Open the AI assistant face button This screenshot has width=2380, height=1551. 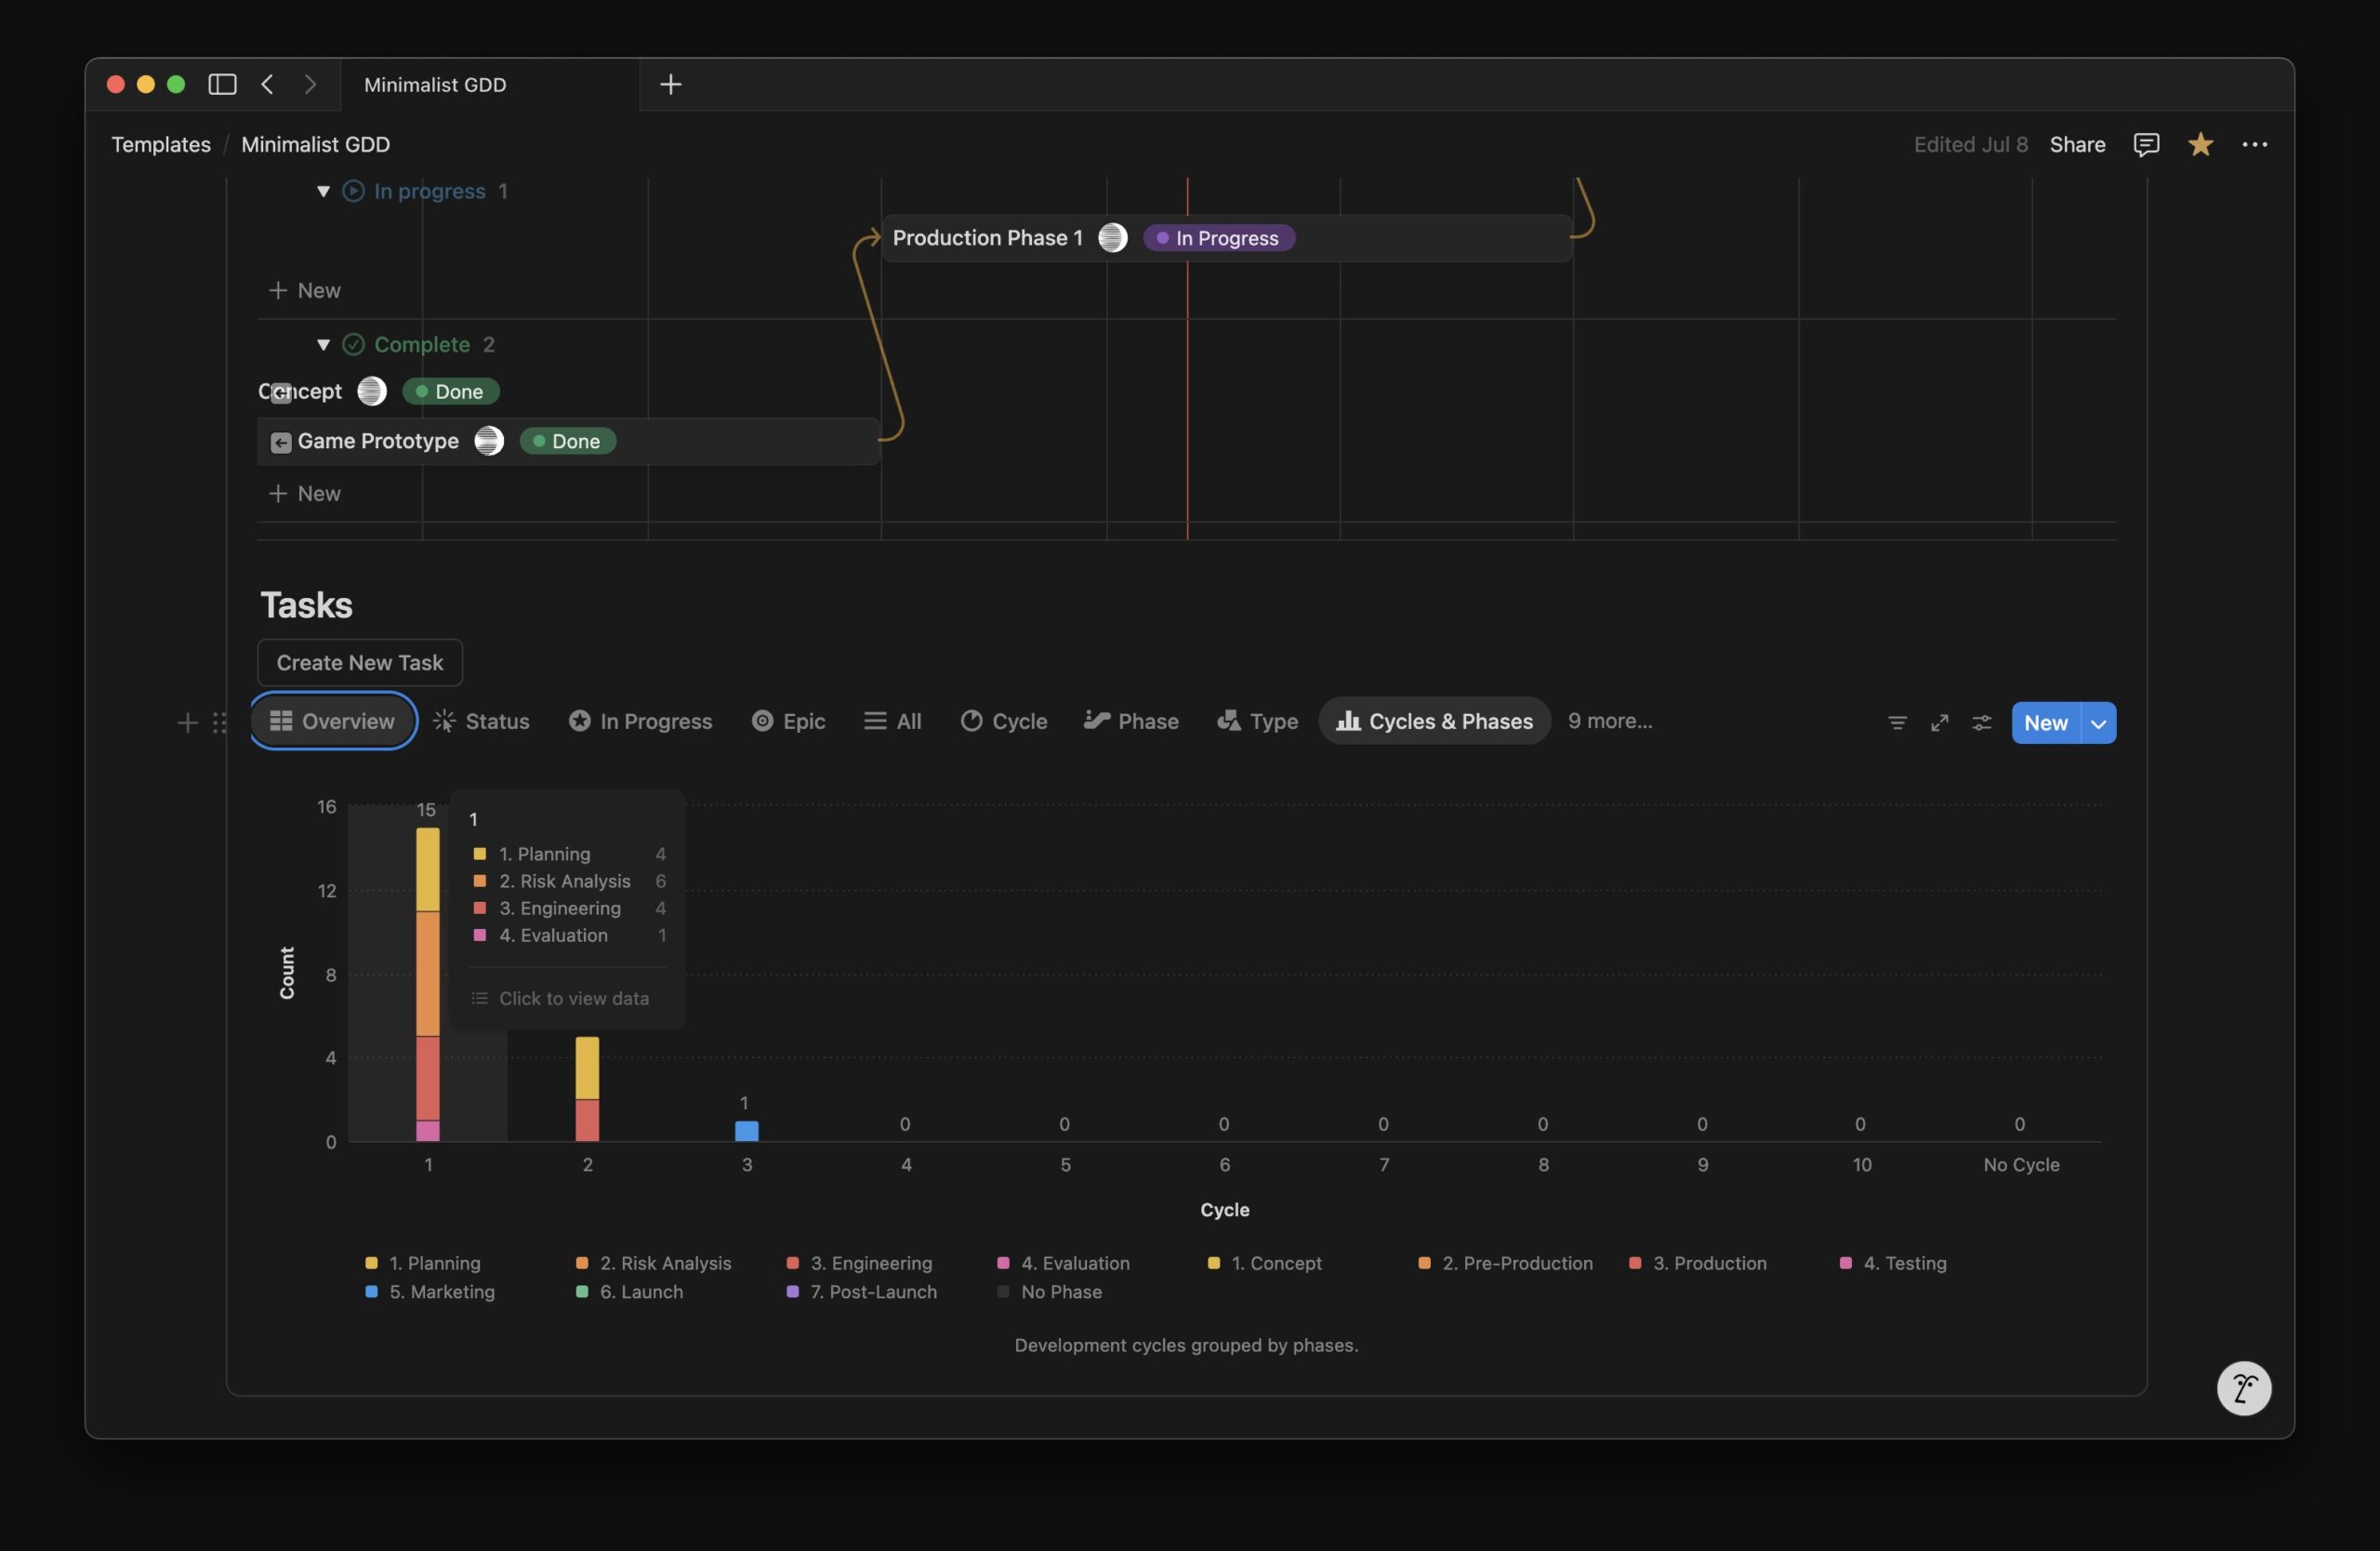pyautogui.click(x=2244, y=1388)
